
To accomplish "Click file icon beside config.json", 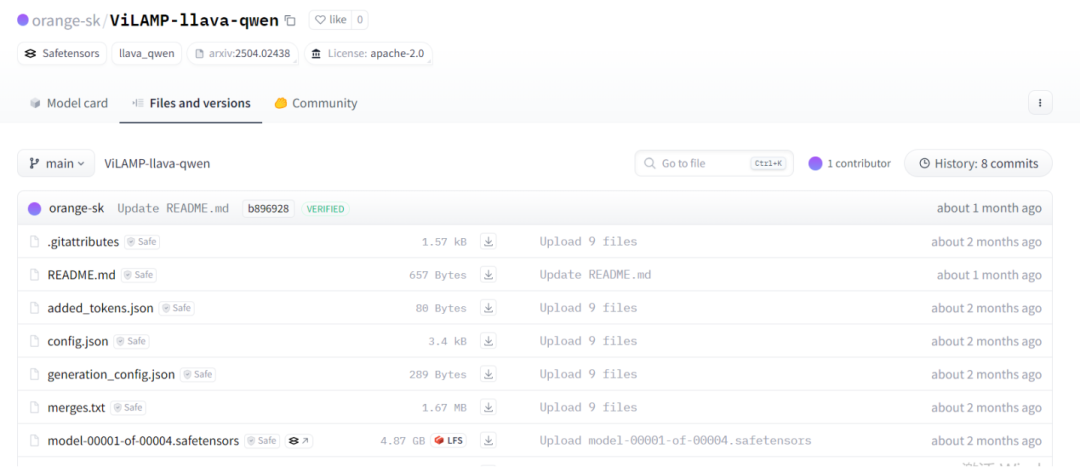I will (34, 341).
